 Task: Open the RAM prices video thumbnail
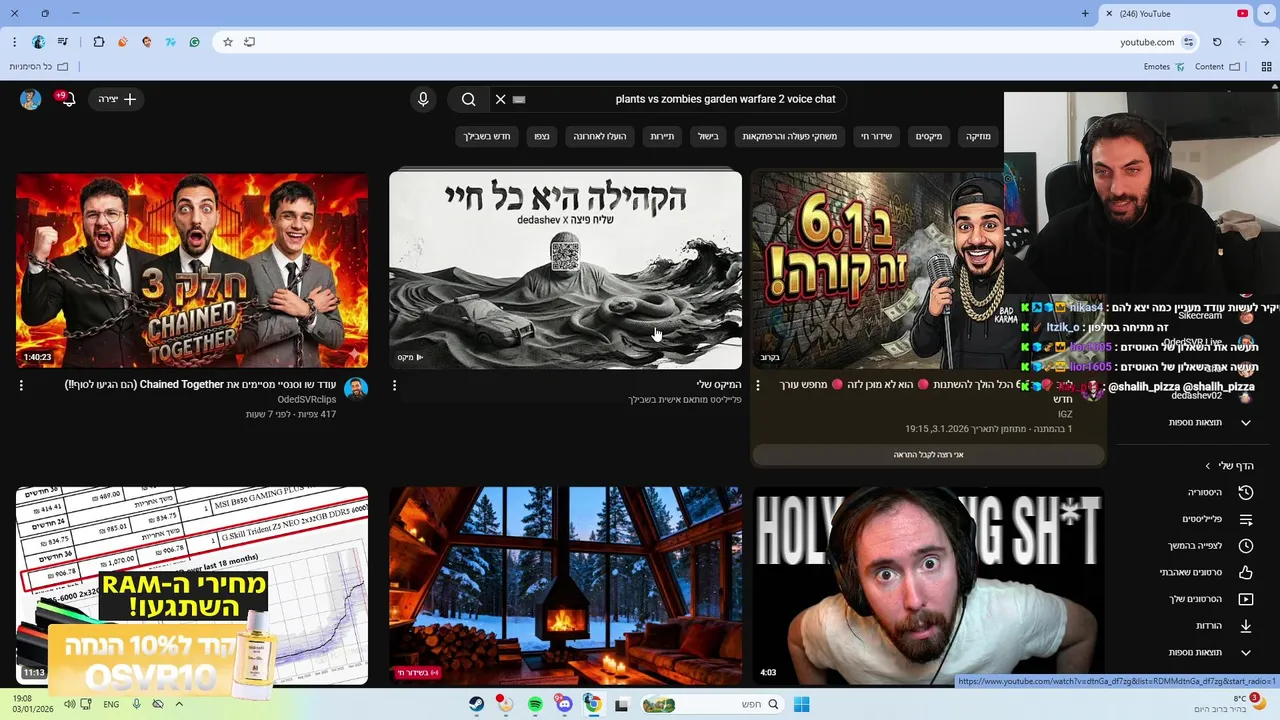[192, 586]
